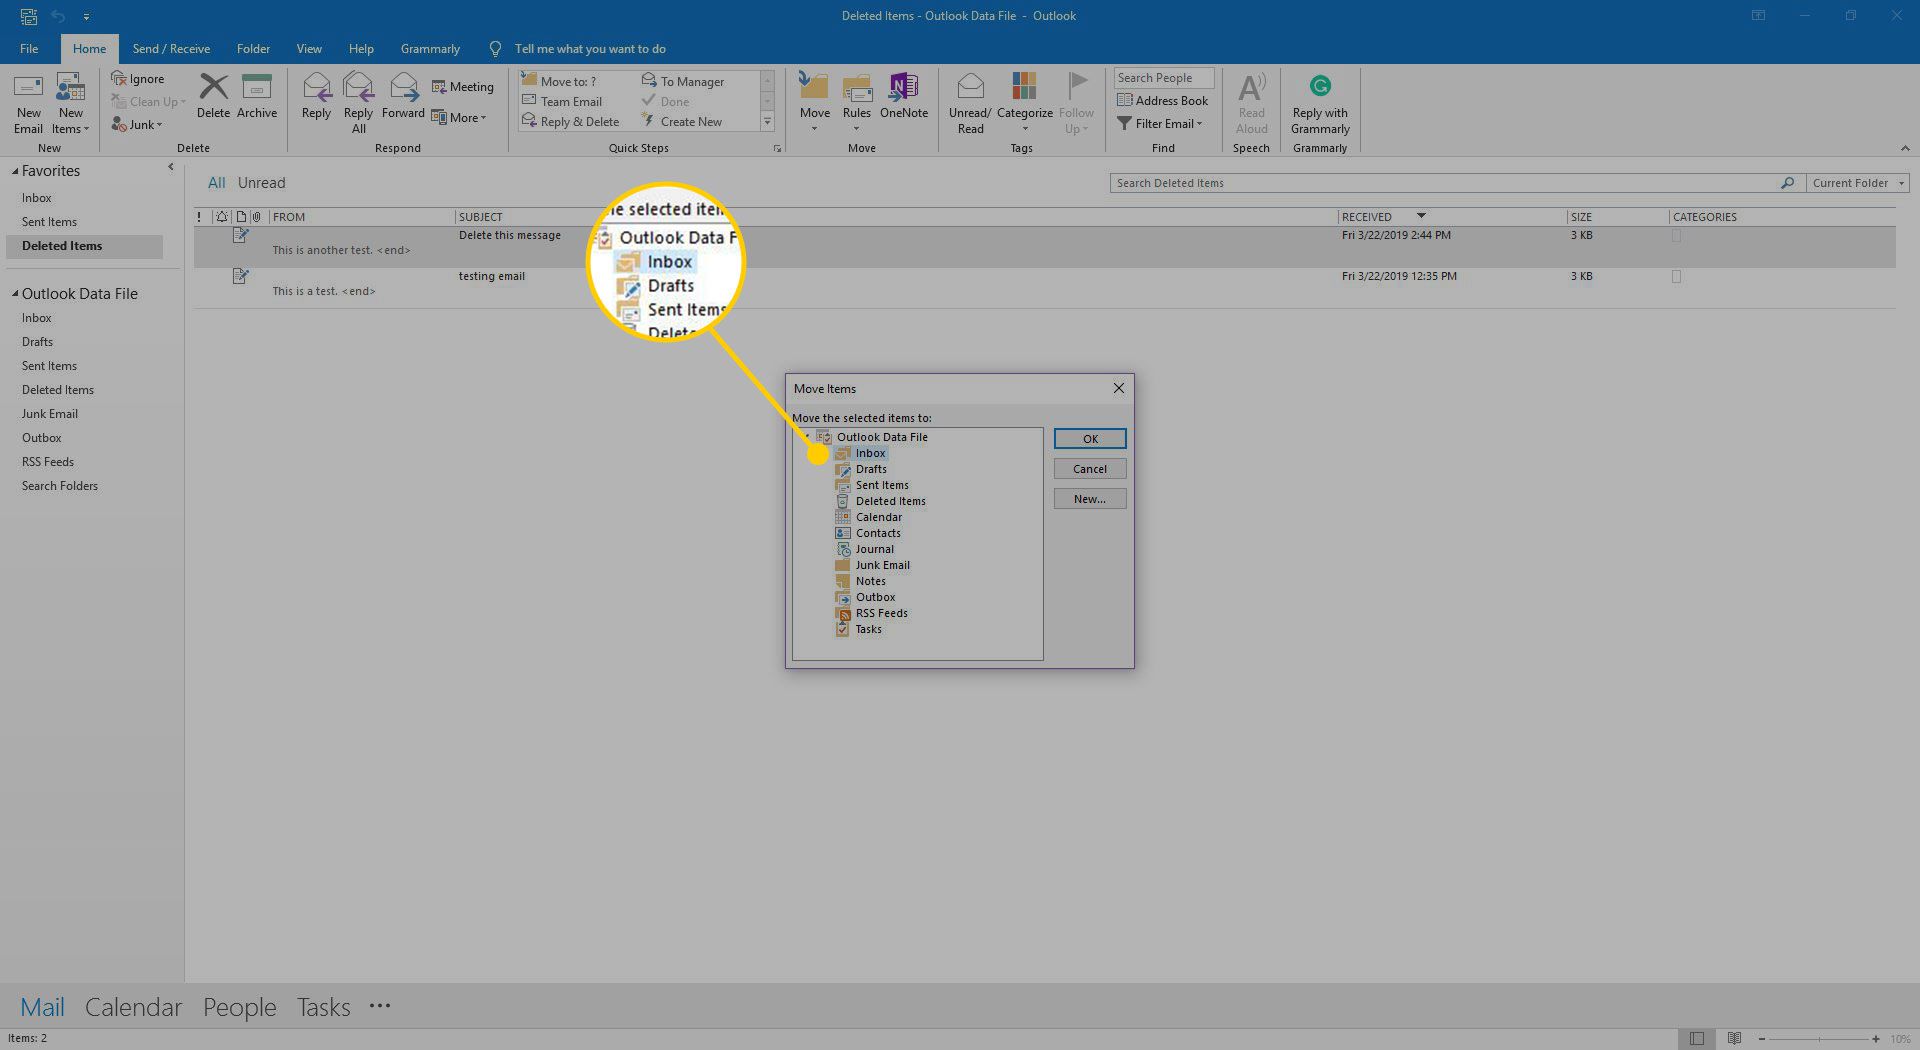This screenshot has height=1050, width=1920.
Task: Click the Reply icon
Action: pos(317,87)
